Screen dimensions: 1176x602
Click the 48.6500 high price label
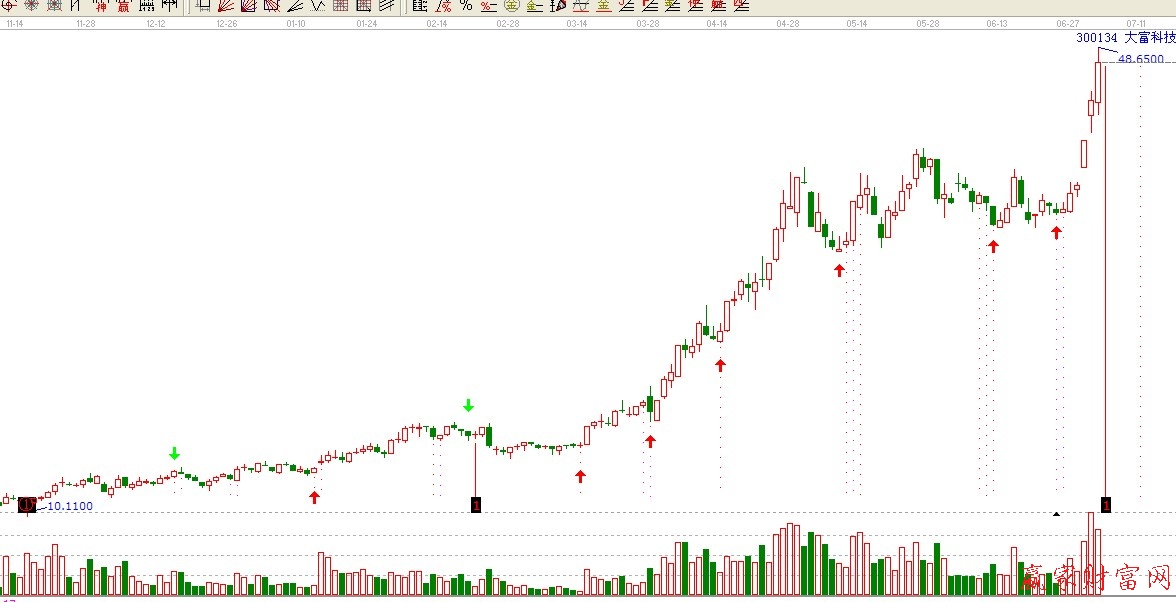[x=1141, y=59]
